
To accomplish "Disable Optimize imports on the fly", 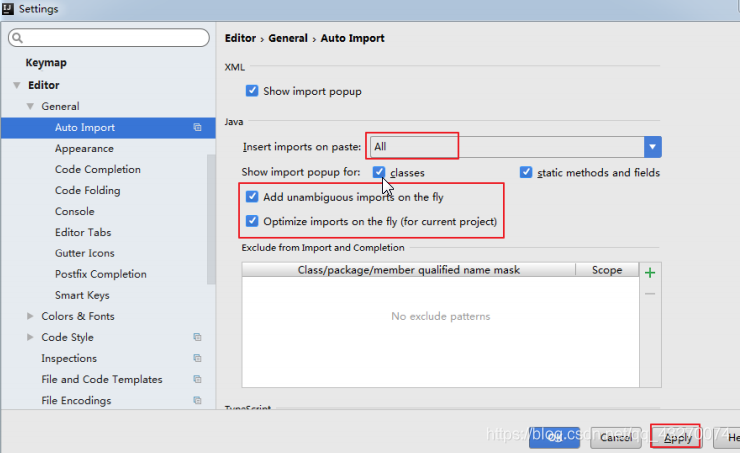I will pyautogui.click(x=252, y=221).
